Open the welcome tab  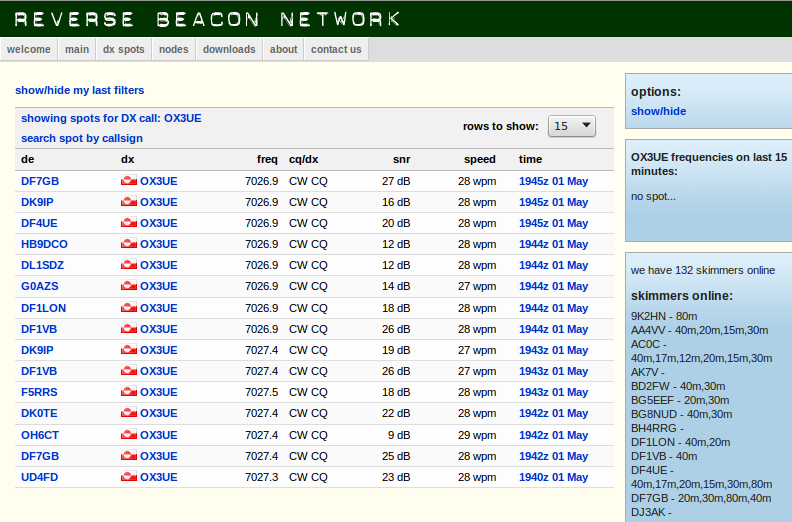(29, 50)
